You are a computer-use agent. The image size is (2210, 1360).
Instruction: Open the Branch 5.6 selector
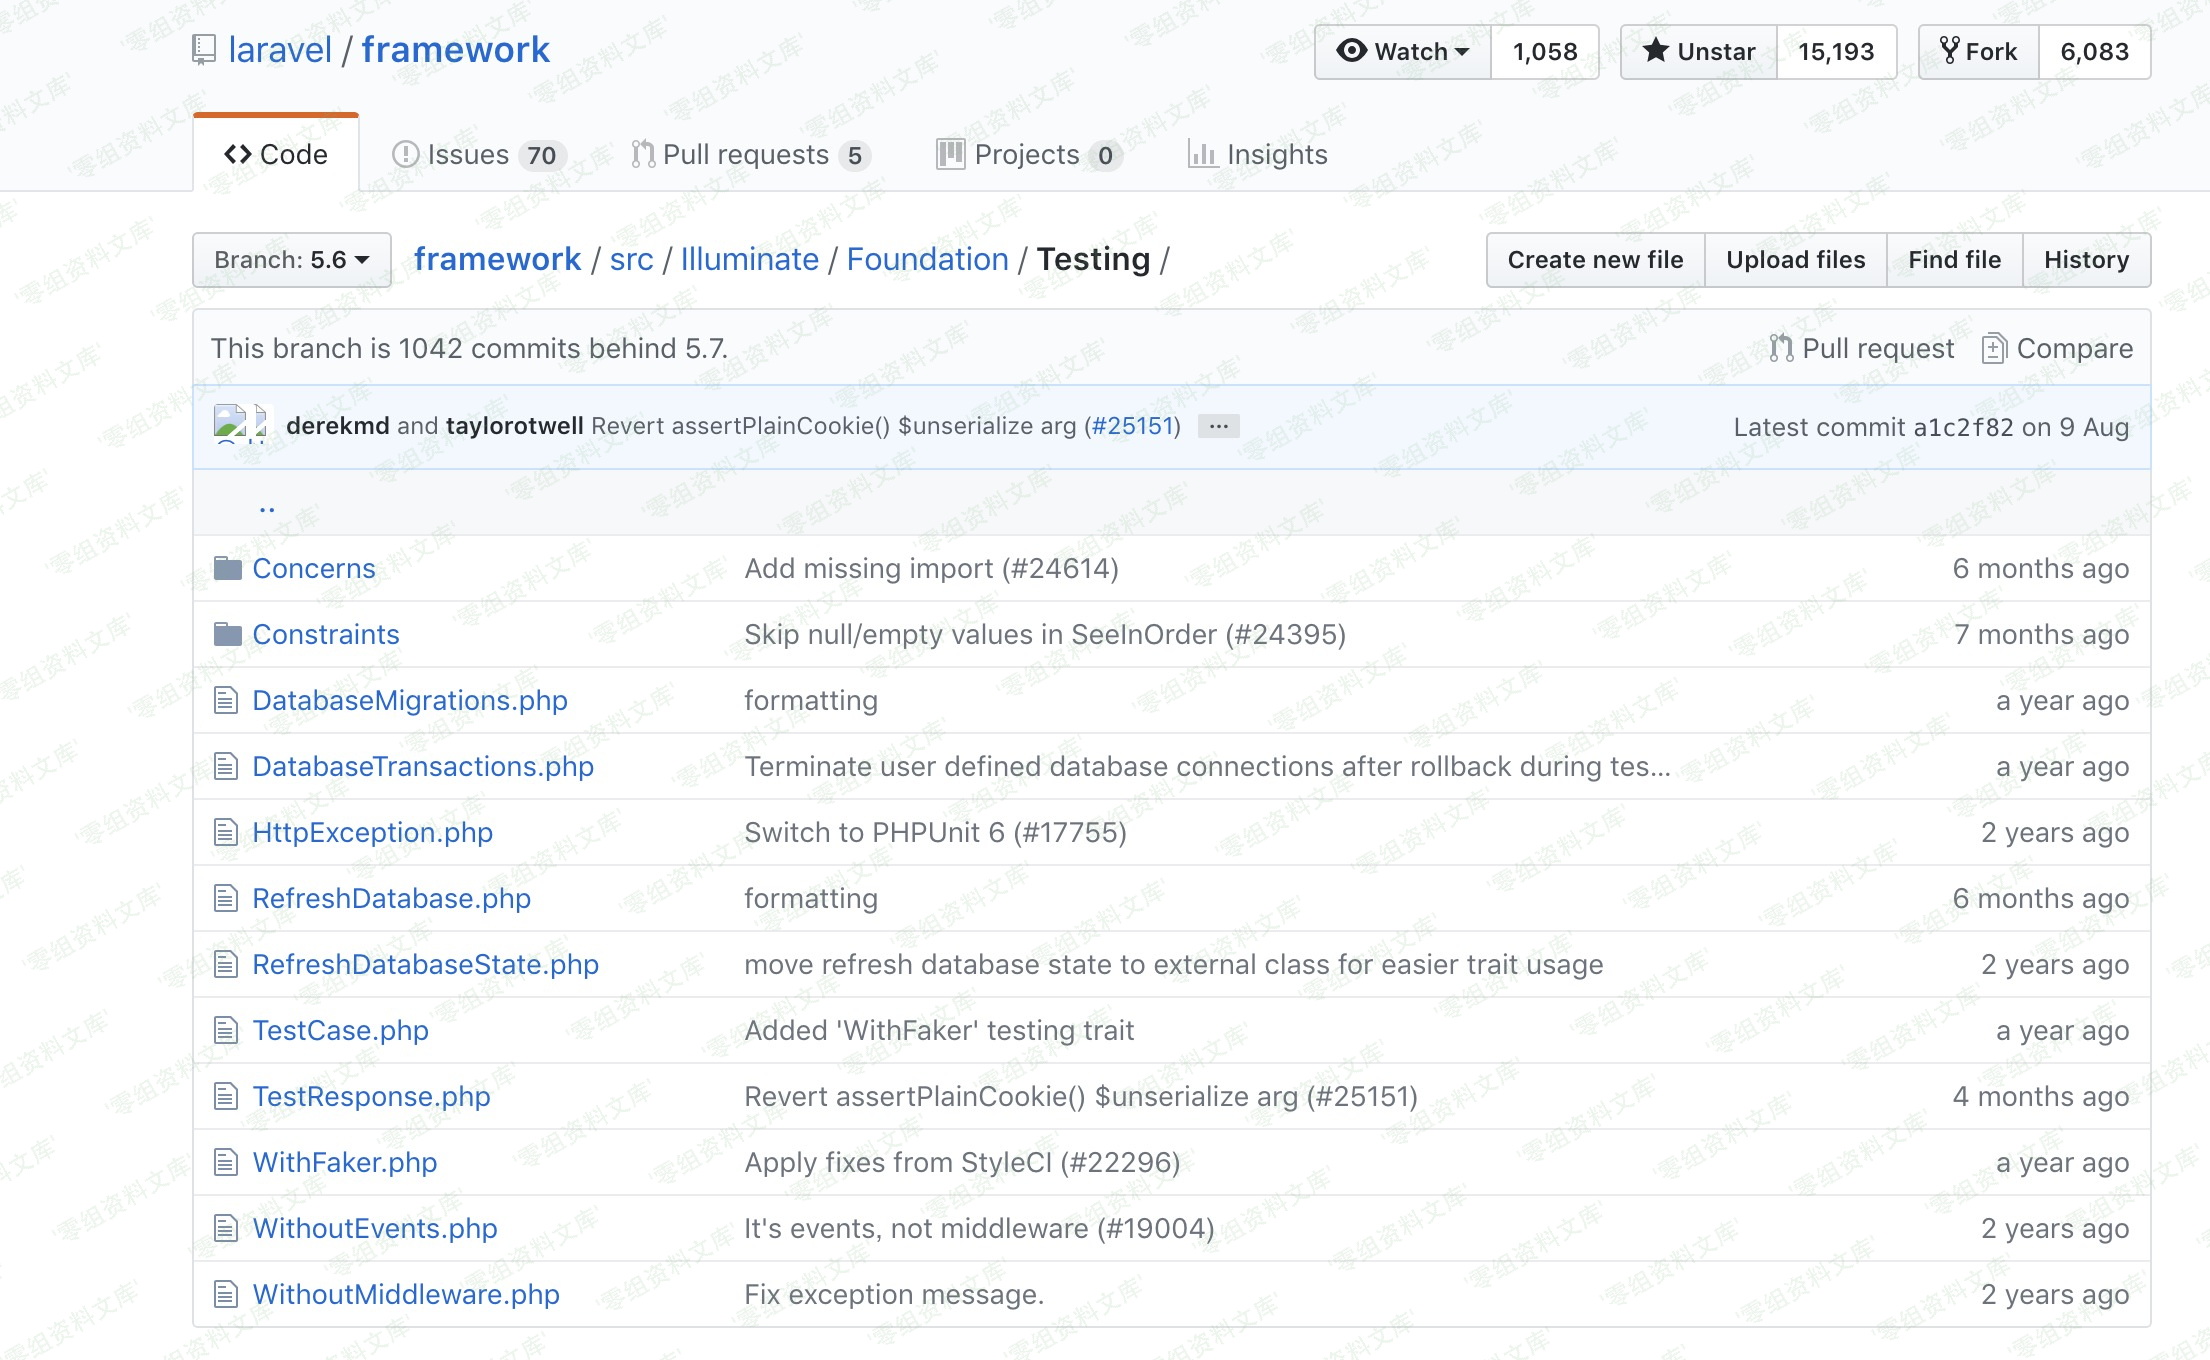(x=291, y=260)
